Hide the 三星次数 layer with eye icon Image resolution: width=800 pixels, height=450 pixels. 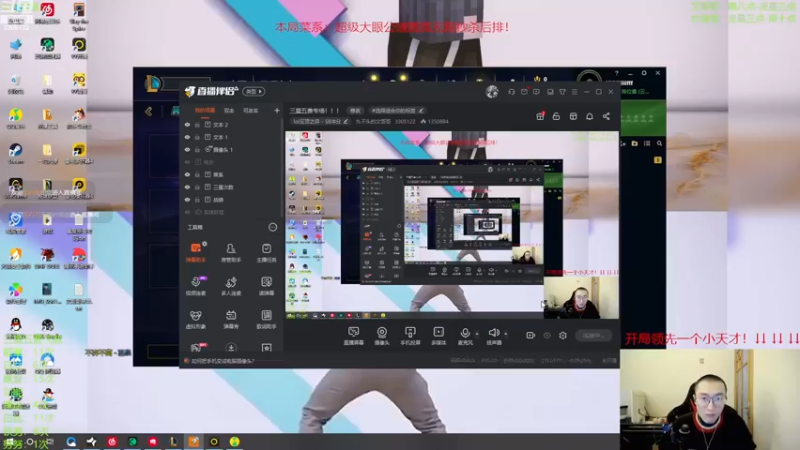187,187
